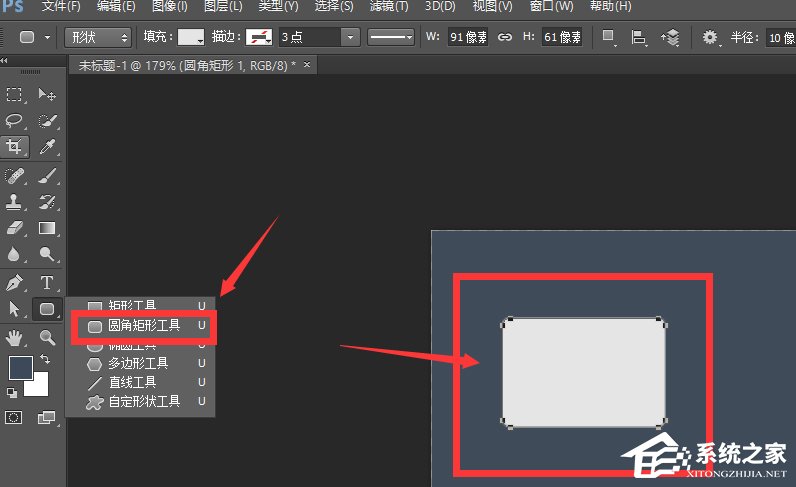Viewport: 796px width, 487px height.
Task: Choose 自定形状工具 from the flyout
Action: coord(143,401)
